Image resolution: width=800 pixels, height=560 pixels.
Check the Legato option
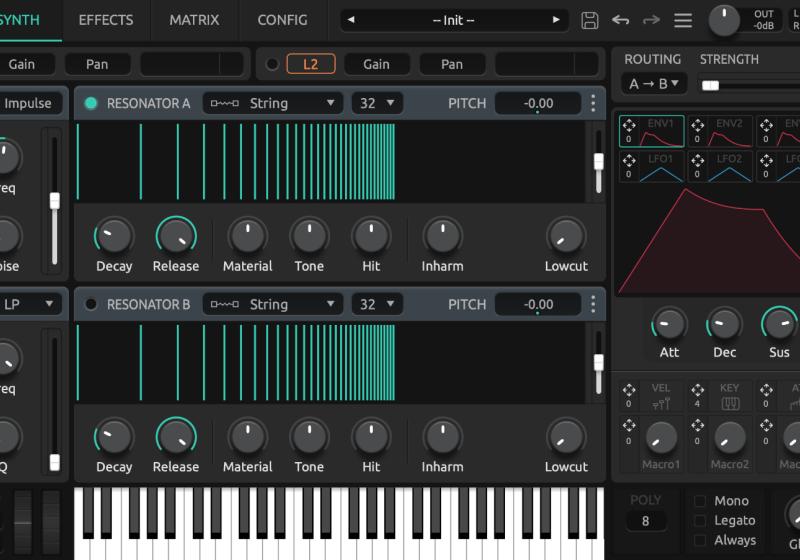click(700, 521)
